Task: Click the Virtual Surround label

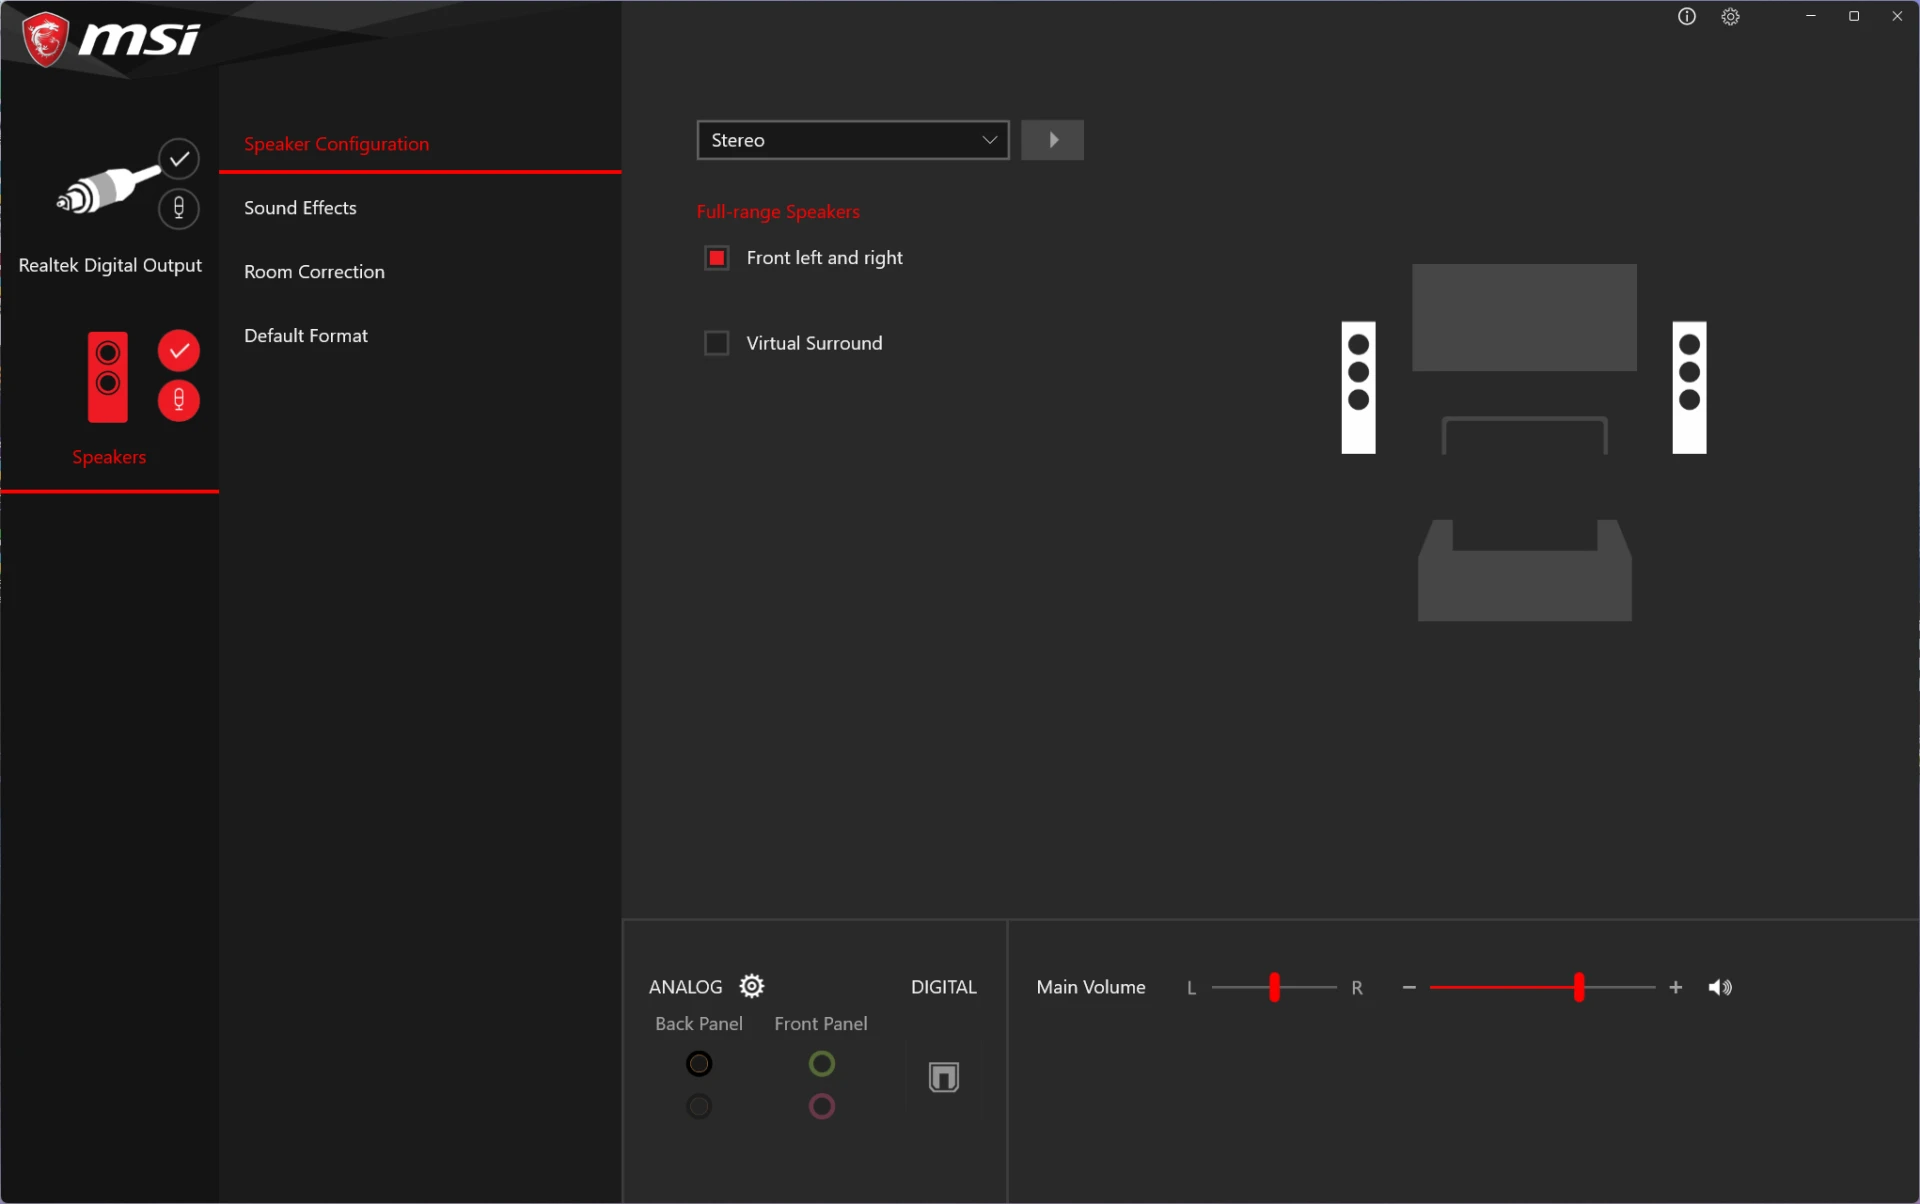Action: pyautogui.click(x=814, y=343)
